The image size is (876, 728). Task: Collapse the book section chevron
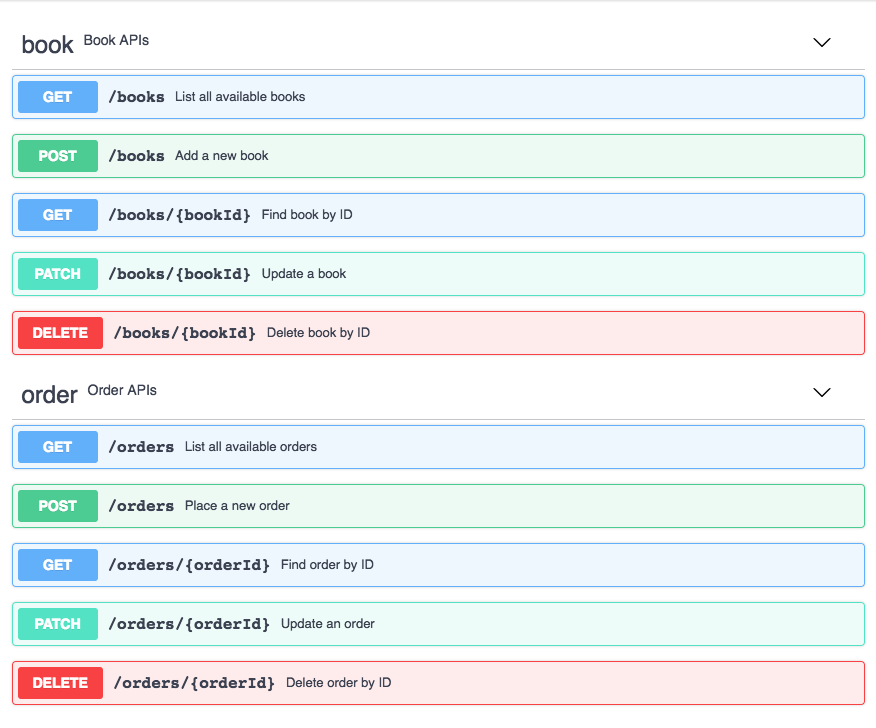click(821, 42)
